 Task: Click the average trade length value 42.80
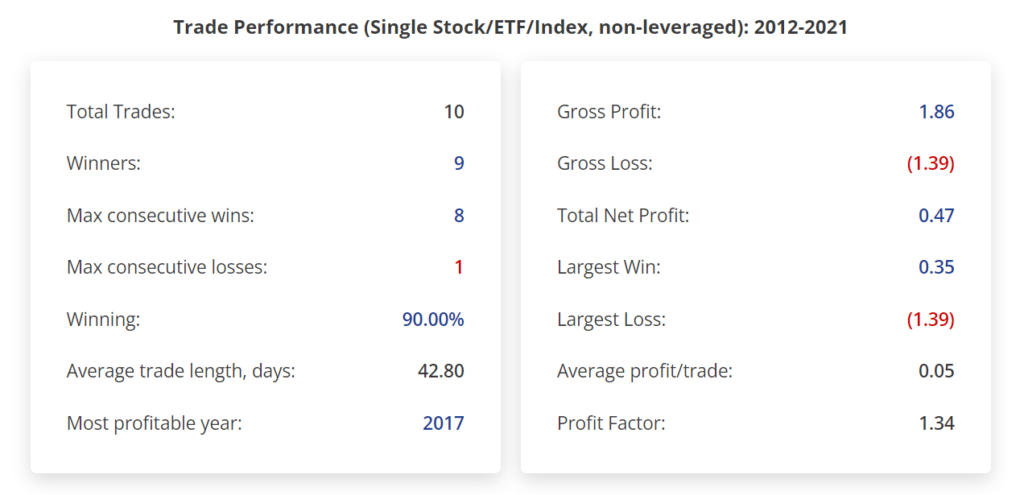(x=441, y=372)
